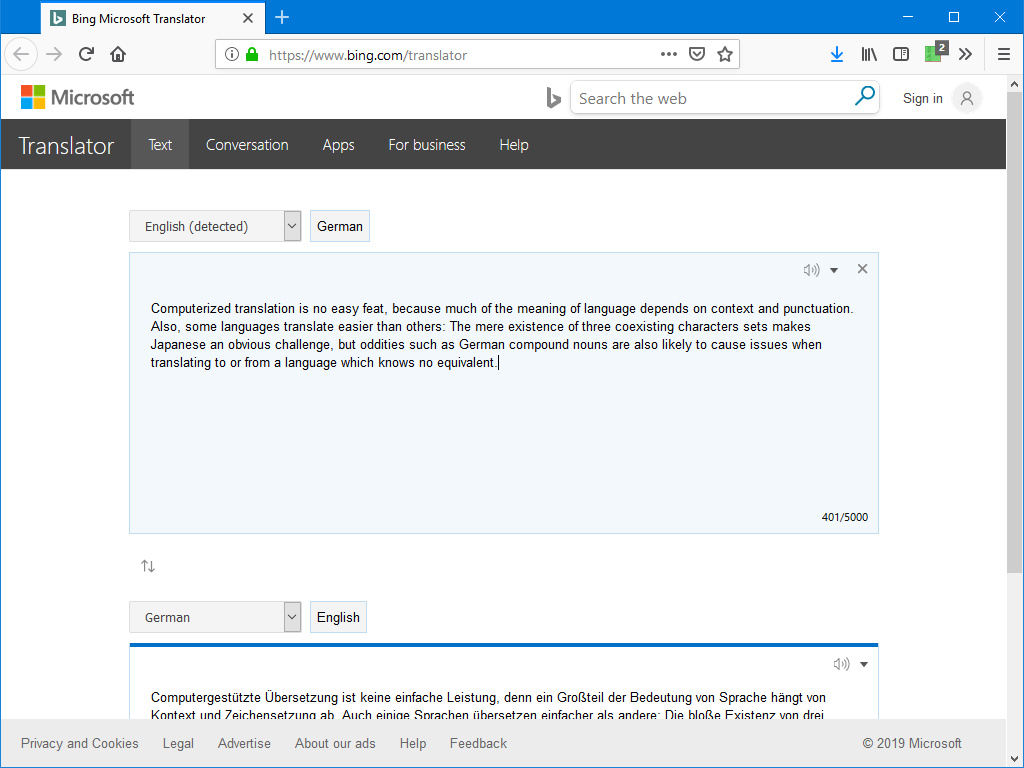Open the Firefox downloads panel
This screenshot has height=768, width=1024.
837,54
